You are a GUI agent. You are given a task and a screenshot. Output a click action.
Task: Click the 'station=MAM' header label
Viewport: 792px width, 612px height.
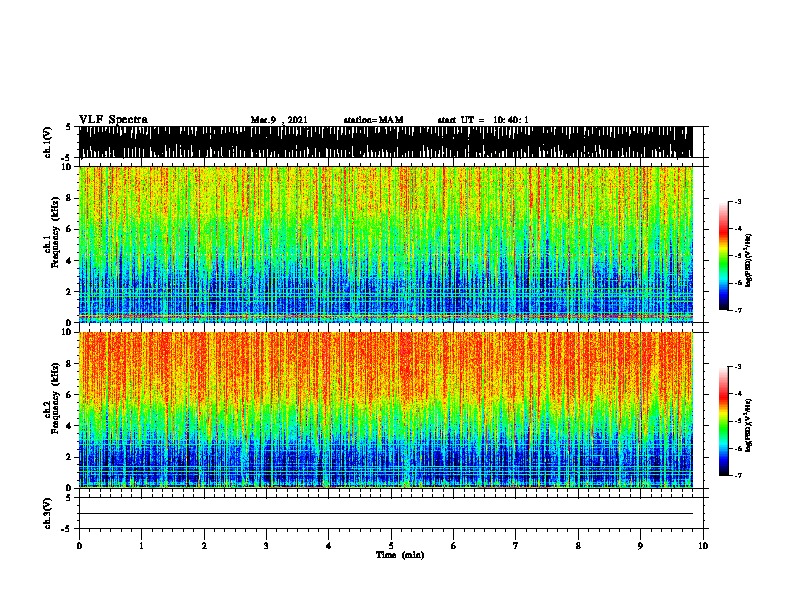[373, 120]
